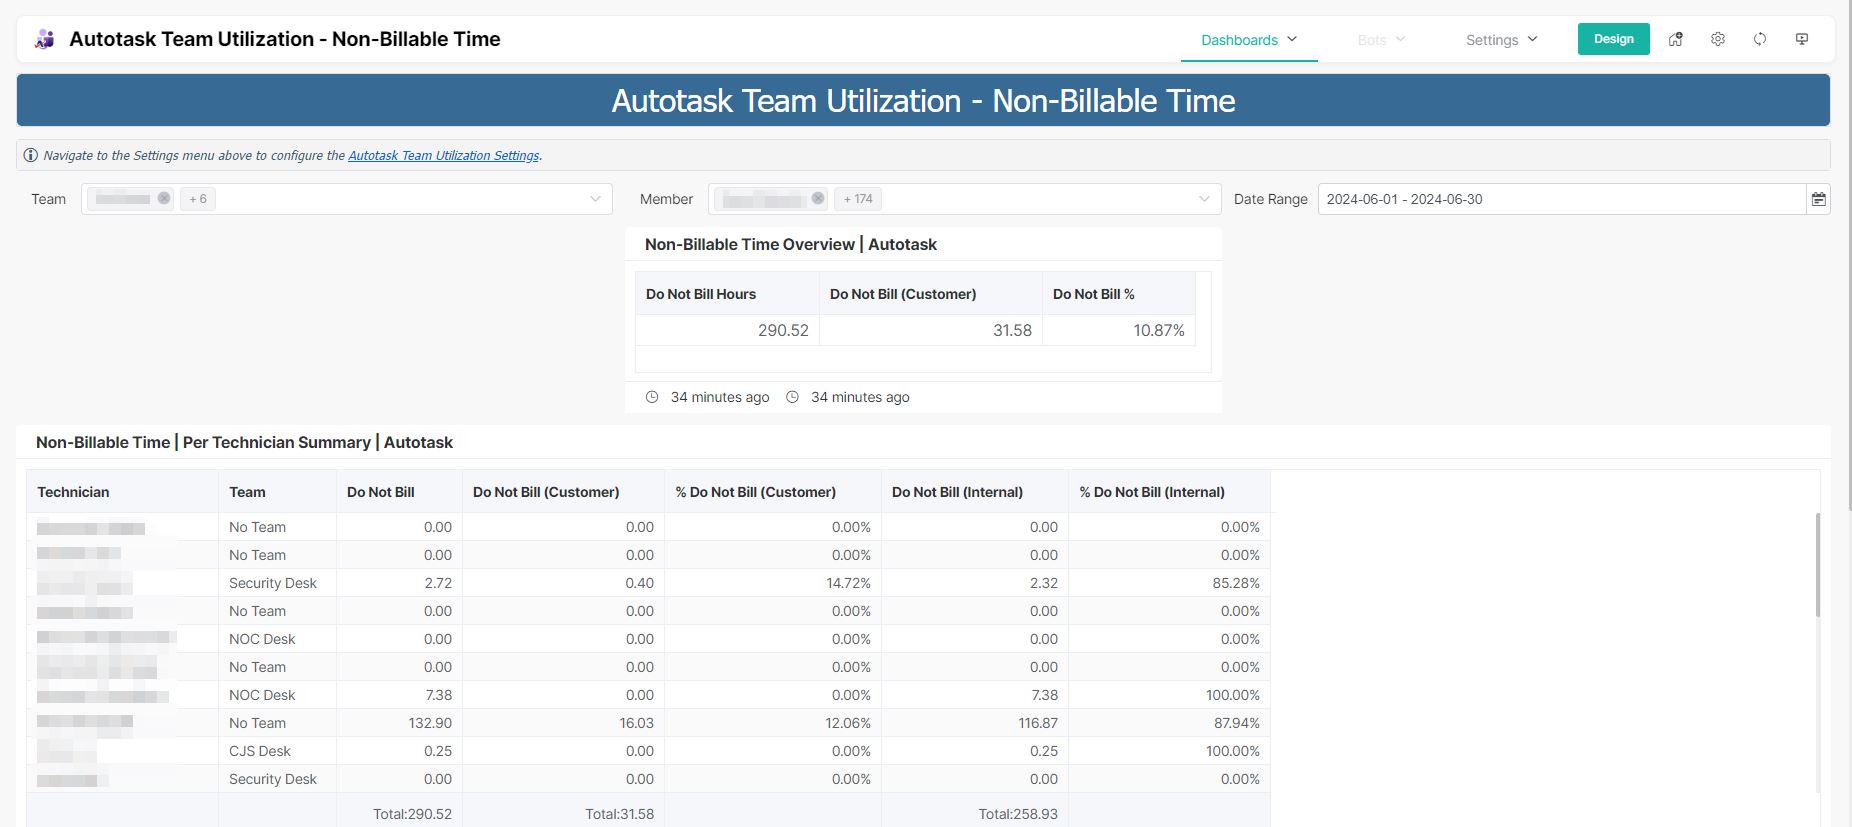
Task: Sort by Do Not Bill (Customer) table header
Action: point(563,492)
